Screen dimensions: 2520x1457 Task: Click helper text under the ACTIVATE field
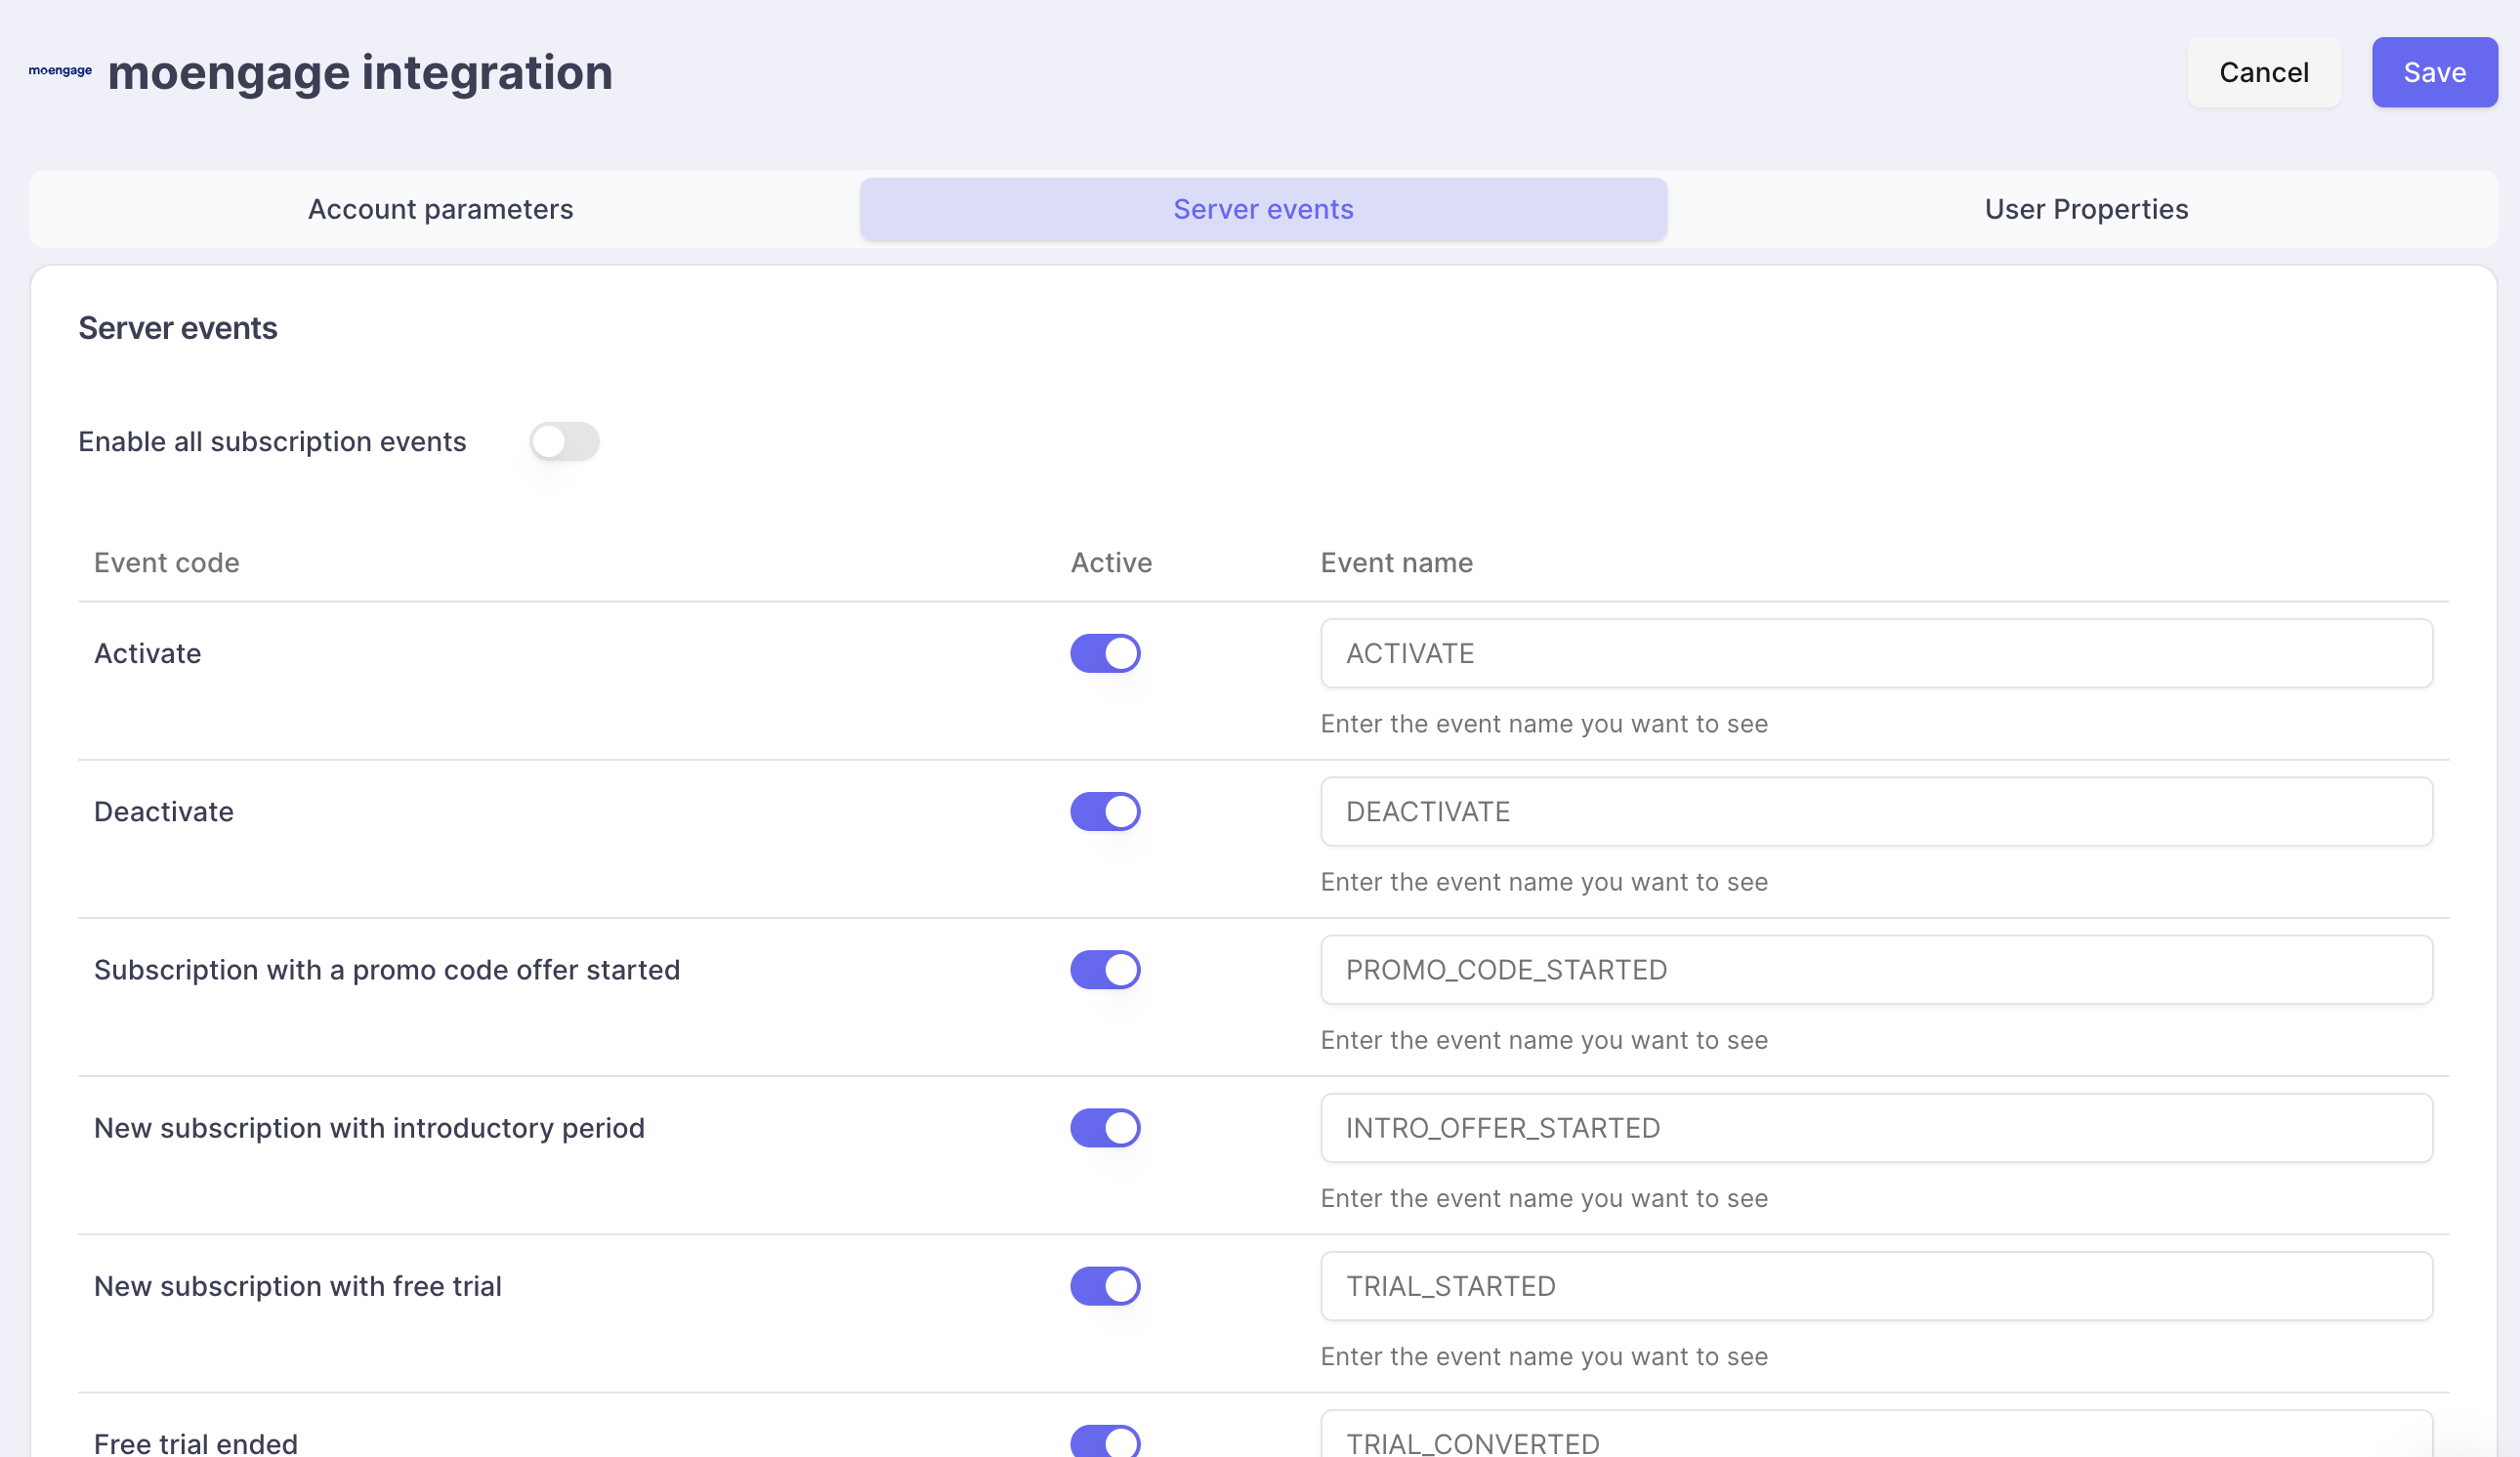[x=1544, y=723]
